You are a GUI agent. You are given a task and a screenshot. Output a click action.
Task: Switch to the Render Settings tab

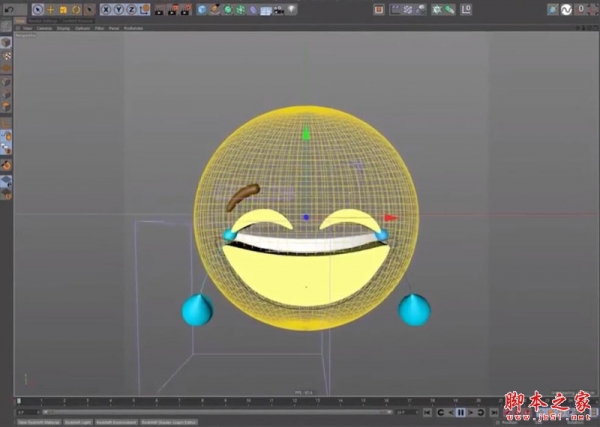[43, 20]
